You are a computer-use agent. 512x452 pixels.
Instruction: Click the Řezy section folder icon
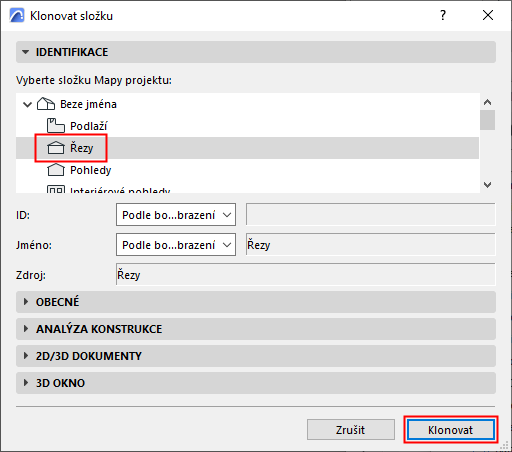click(56, 148)
